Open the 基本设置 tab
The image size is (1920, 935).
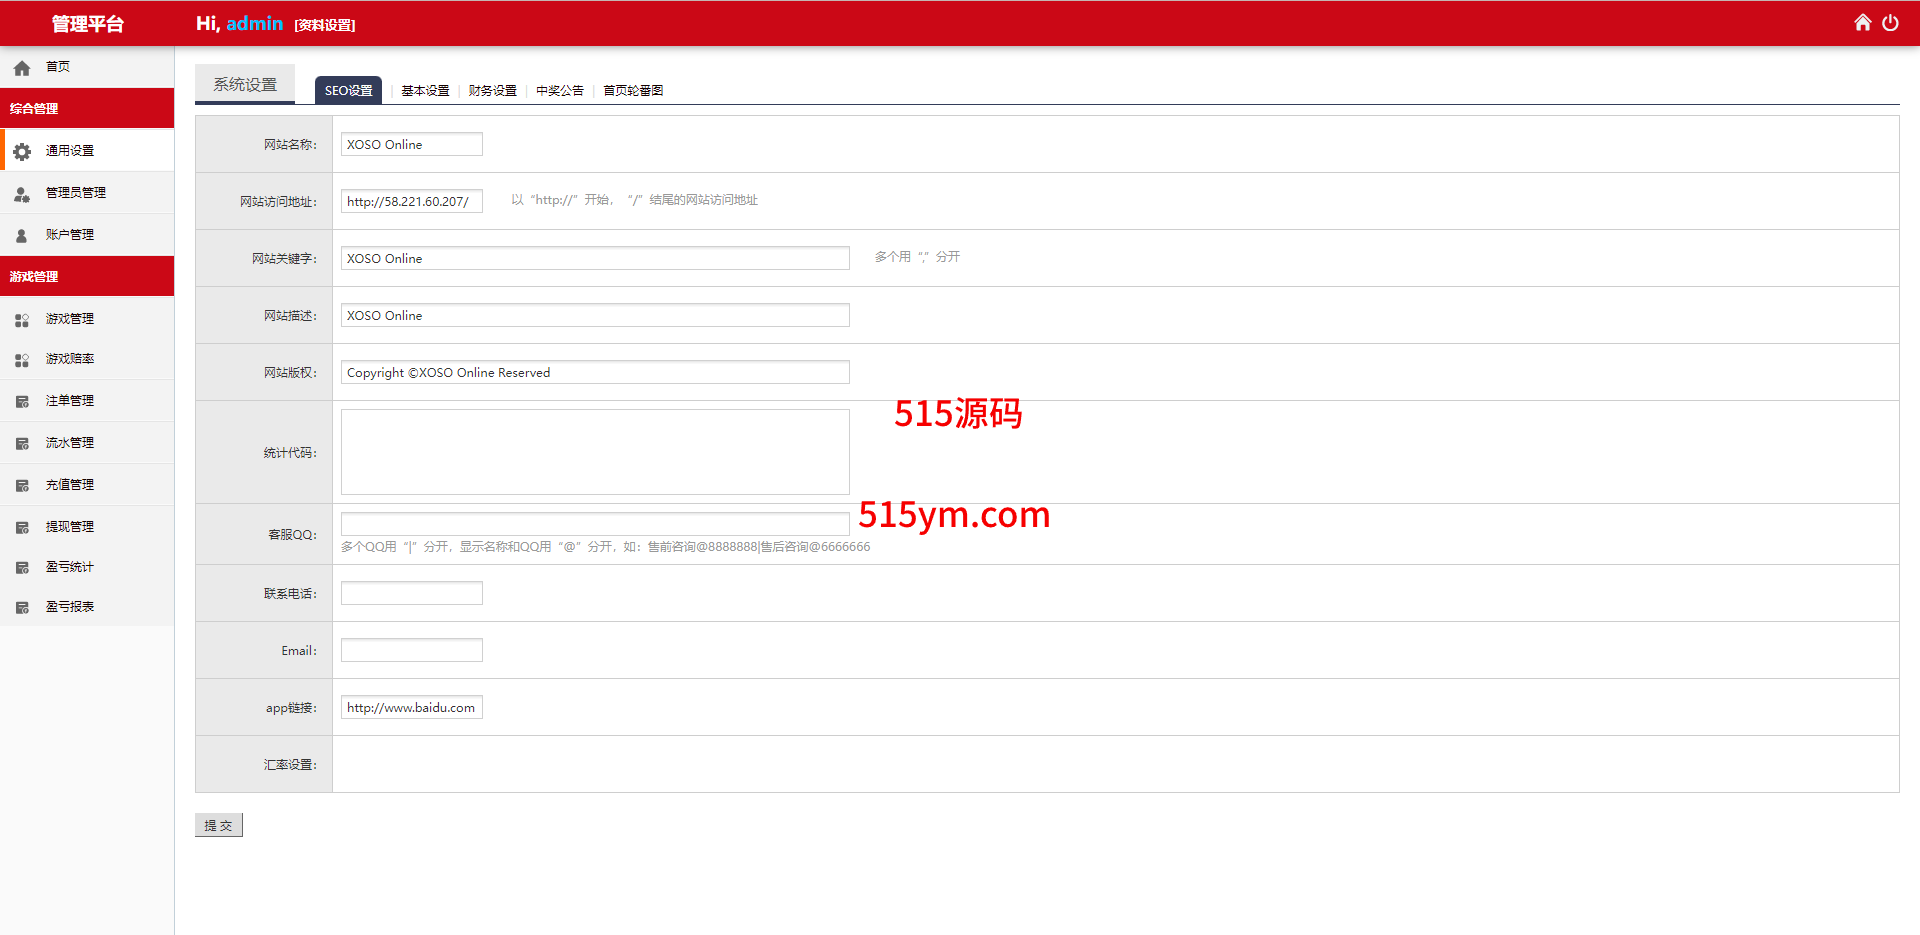[x=425, y=91]
